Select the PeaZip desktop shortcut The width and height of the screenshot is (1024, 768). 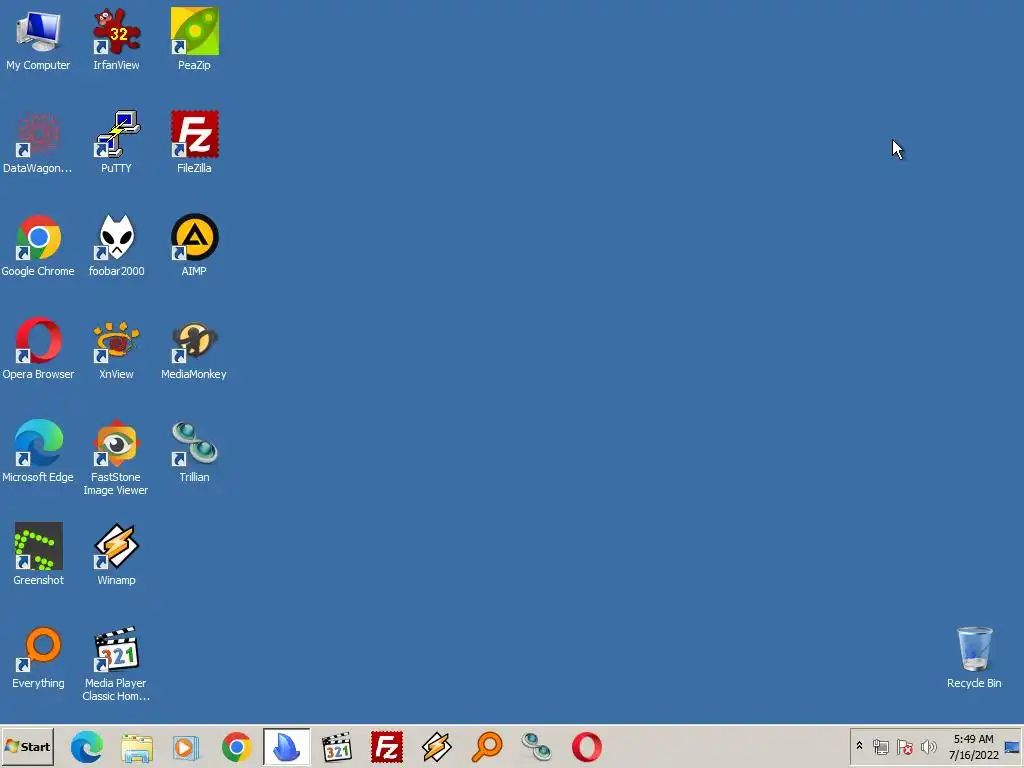[195, 39]
